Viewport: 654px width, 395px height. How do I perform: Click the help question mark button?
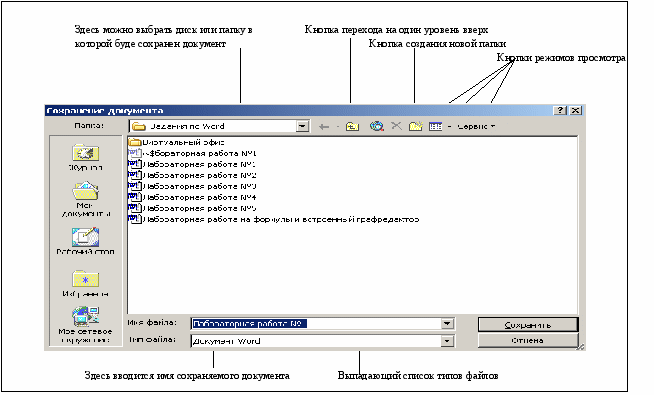pos(560,110)
